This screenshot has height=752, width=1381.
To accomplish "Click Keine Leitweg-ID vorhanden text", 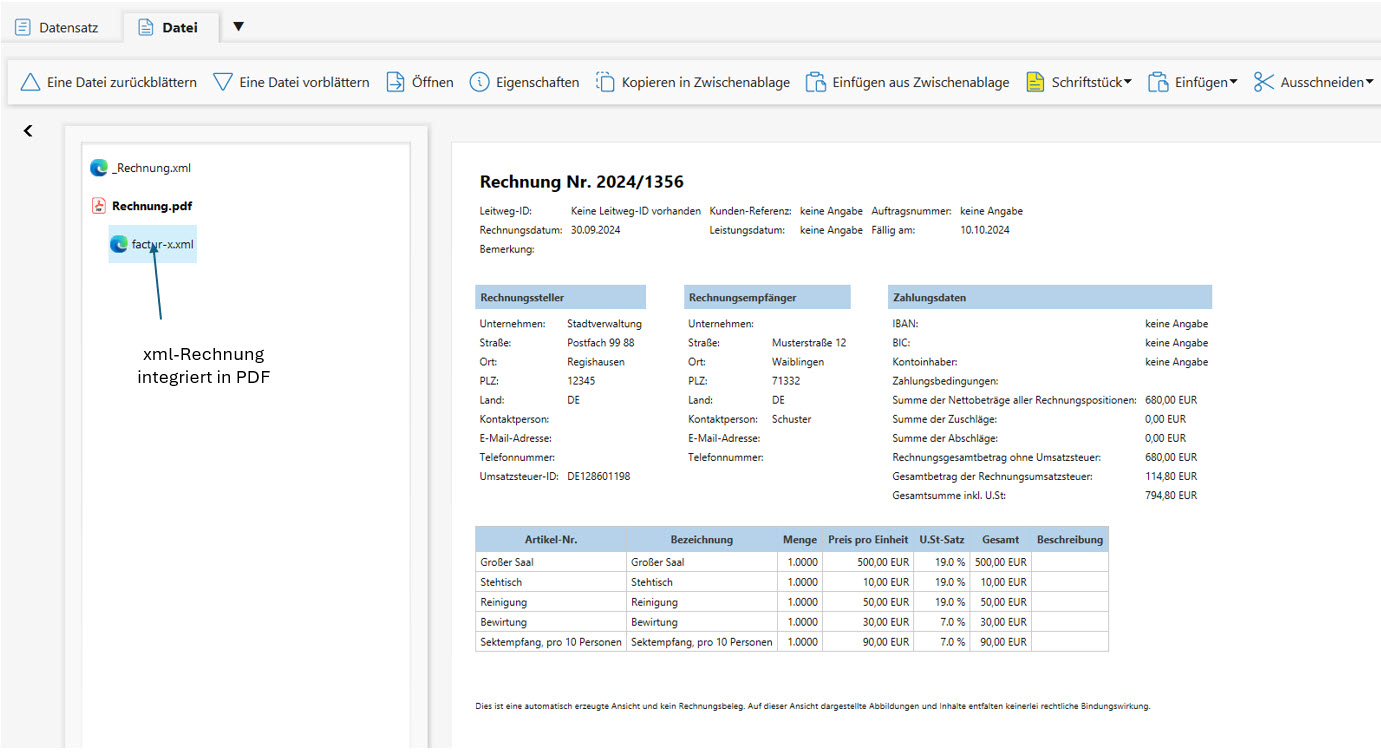I will click(636, 211).
